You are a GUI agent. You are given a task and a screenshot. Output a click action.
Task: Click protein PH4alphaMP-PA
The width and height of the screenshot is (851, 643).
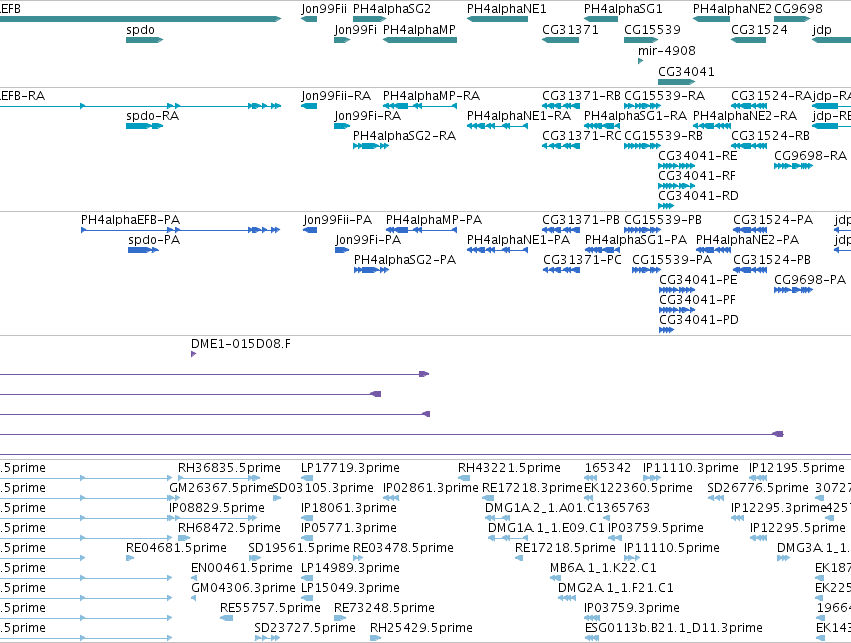(x=421, y=230)
